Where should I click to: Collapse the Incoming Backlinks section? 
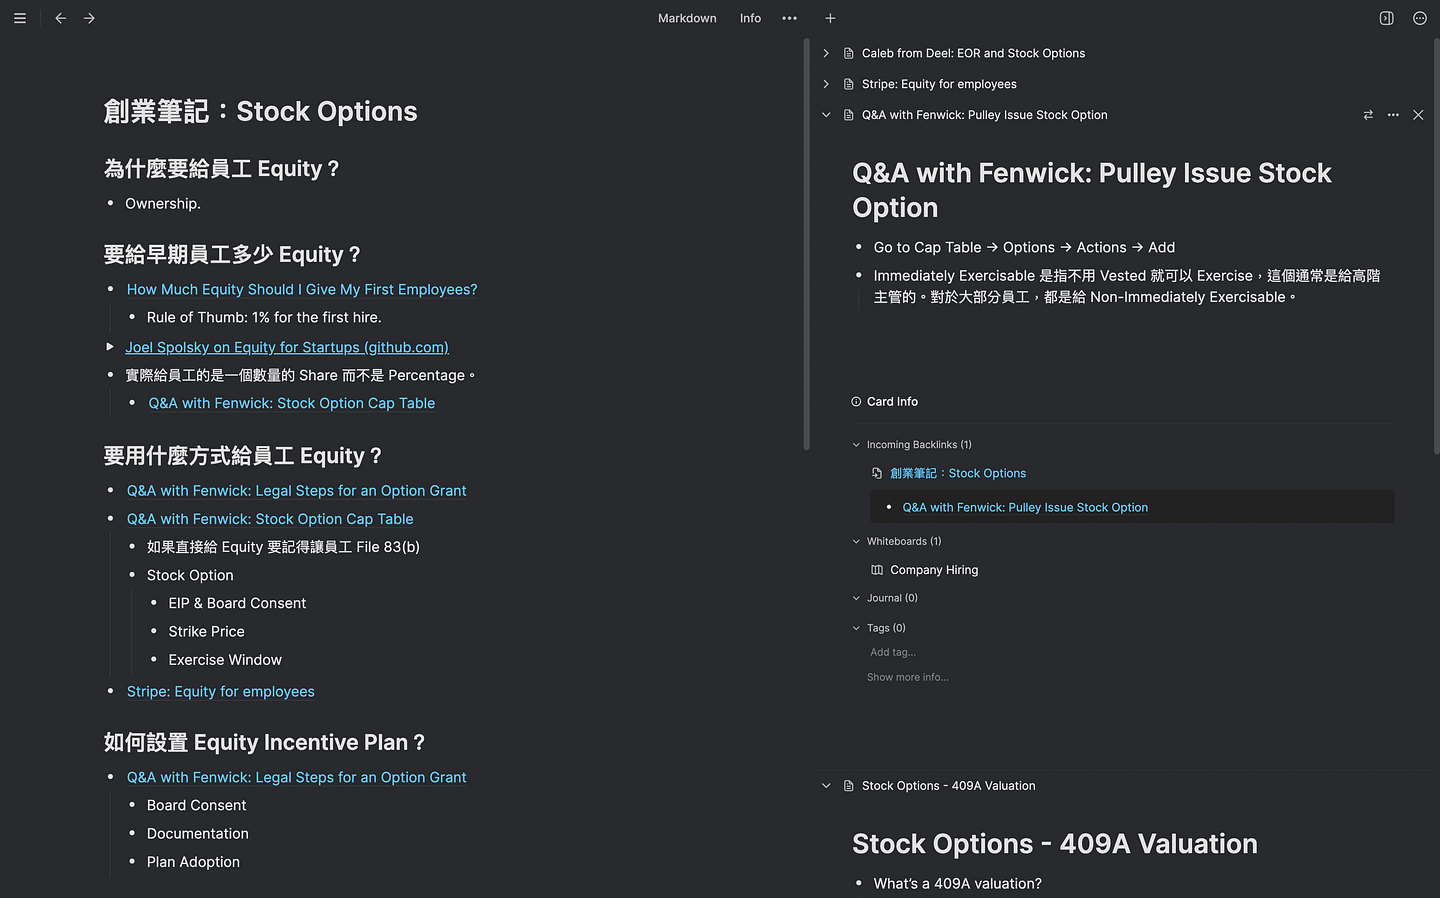tap(856, 445)
